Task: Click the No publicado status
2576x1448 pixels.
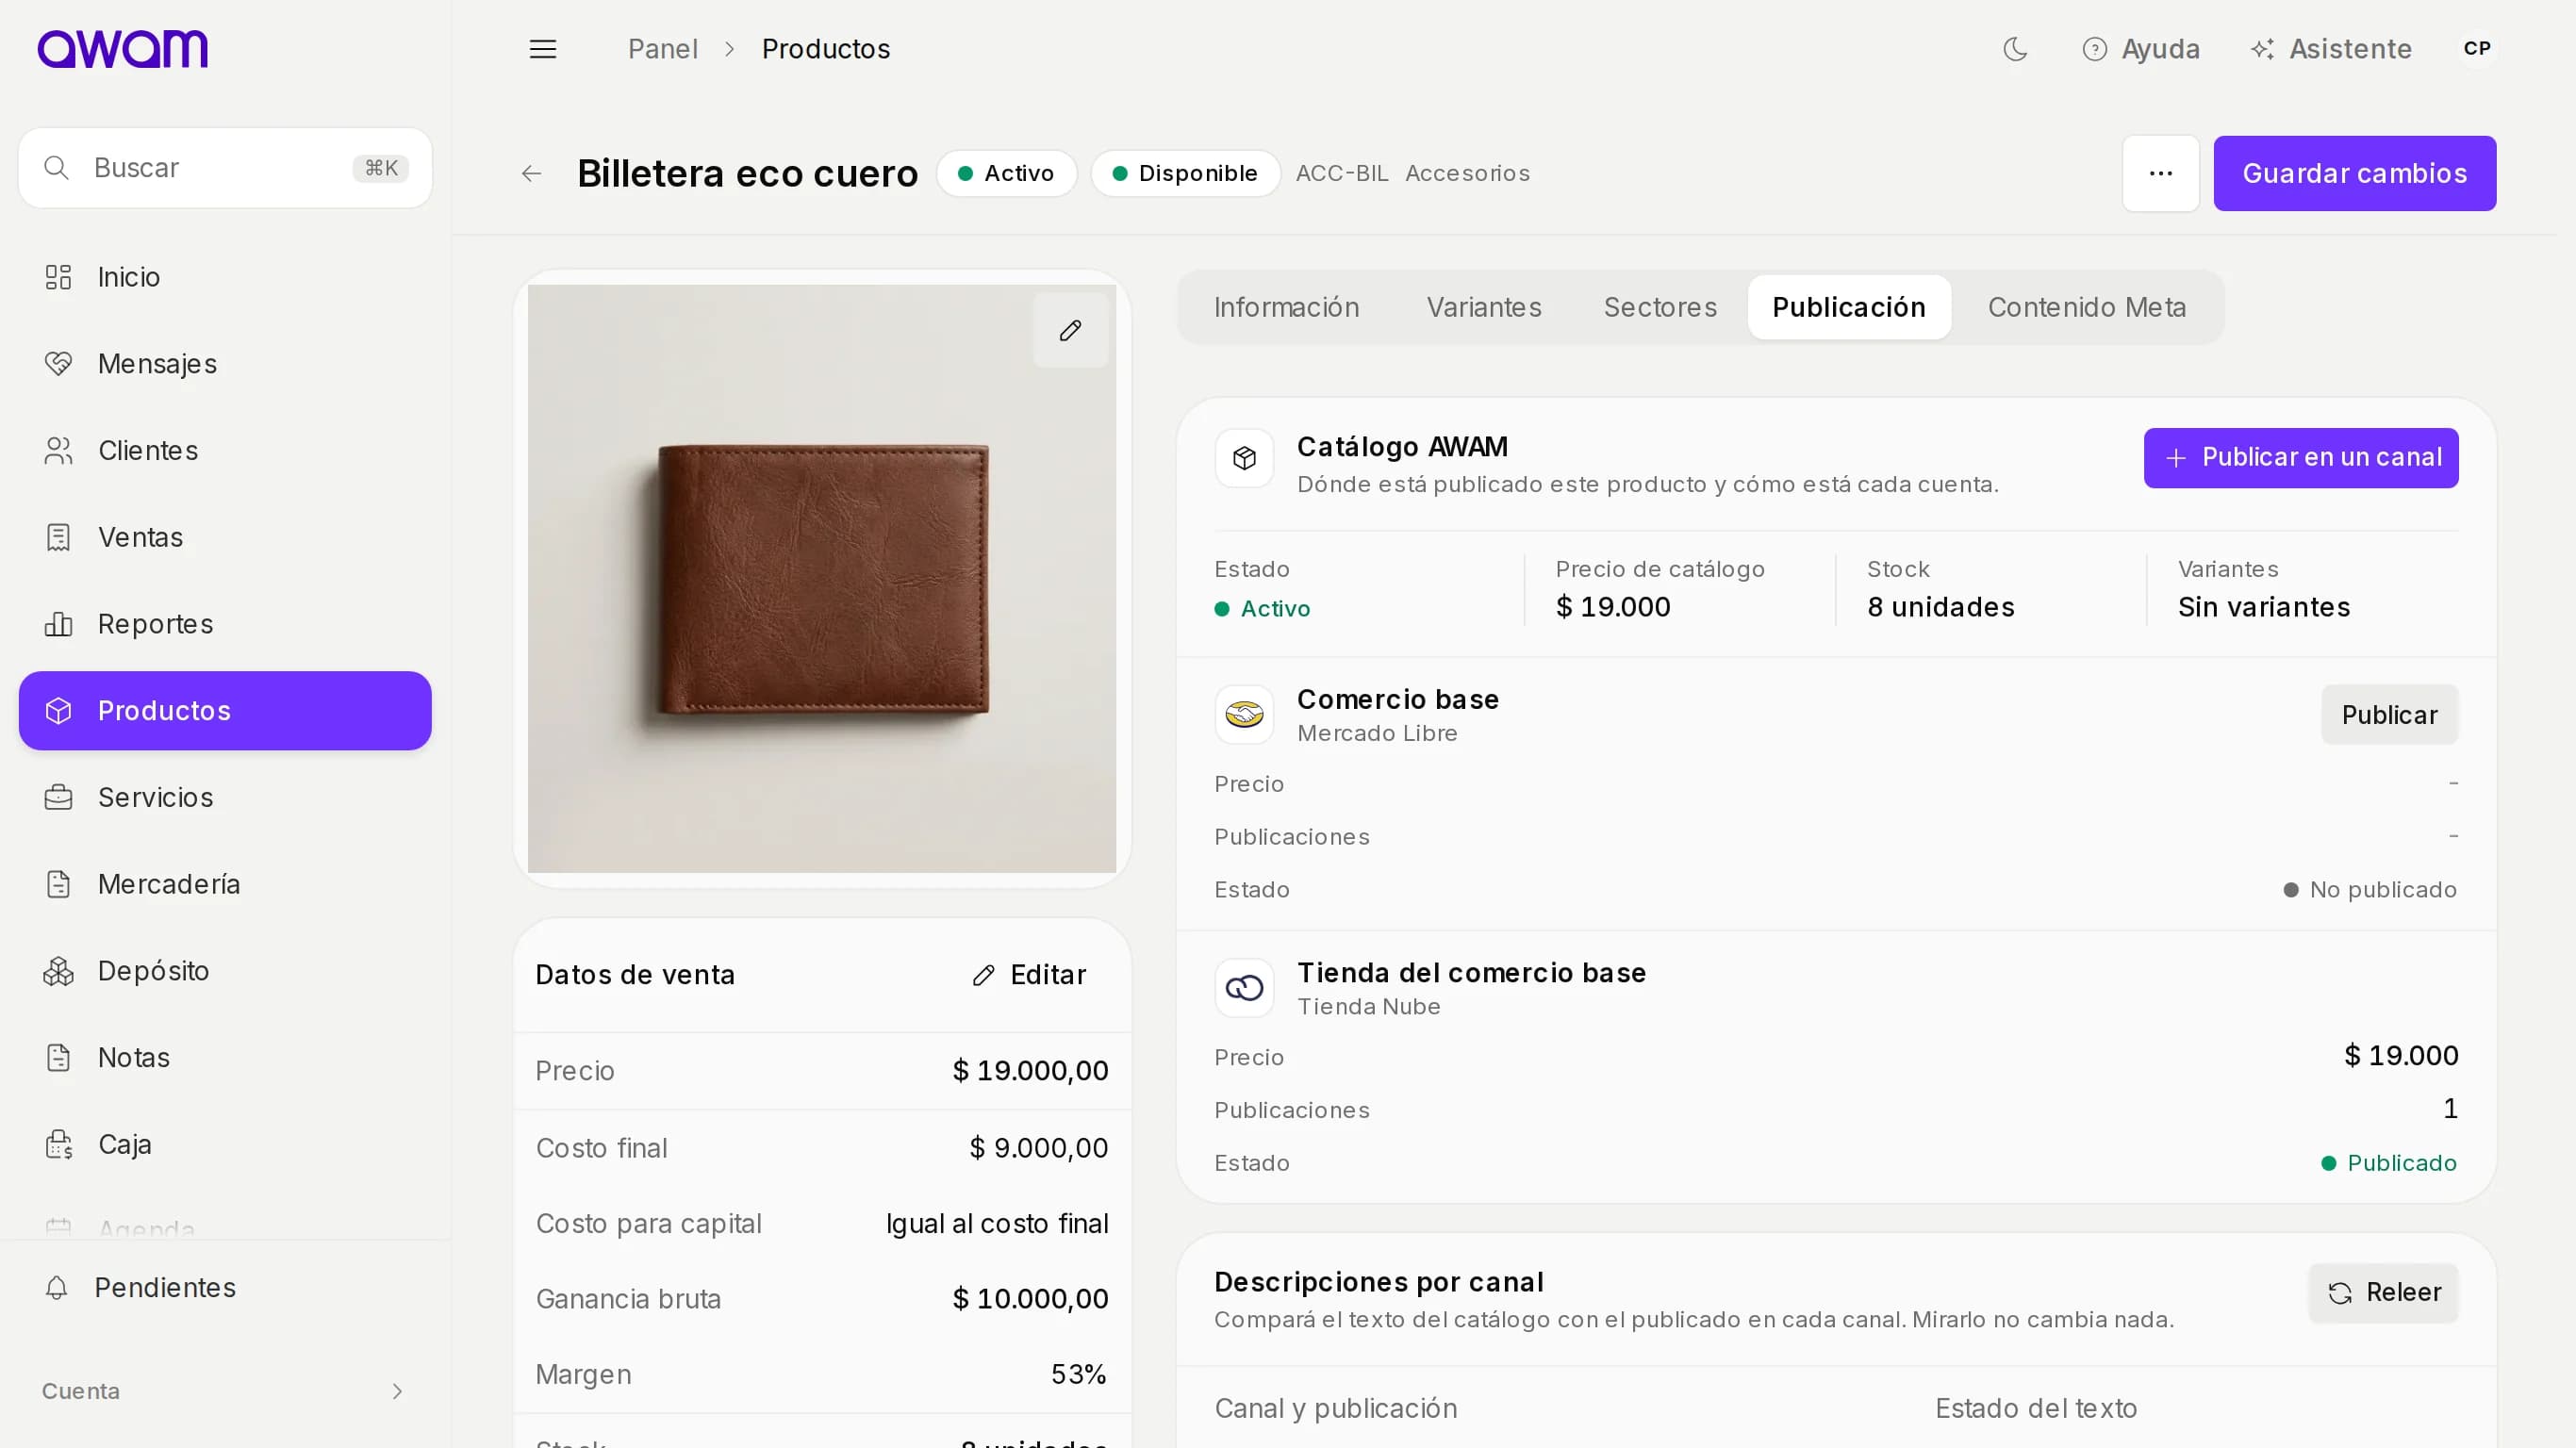Action: (2369, 890)
